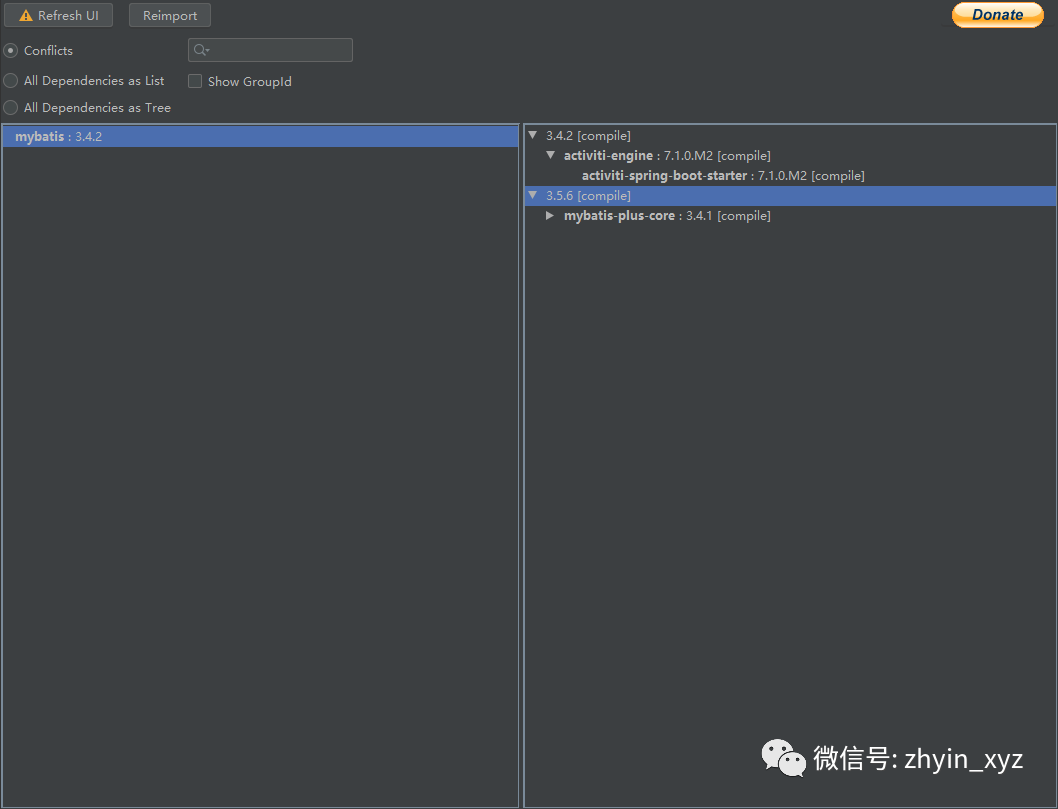Viewport: 1058px width, 809px height.
Task: Collapse the 3.4.2 [compile] node
Action: click(x=532, y=135)
